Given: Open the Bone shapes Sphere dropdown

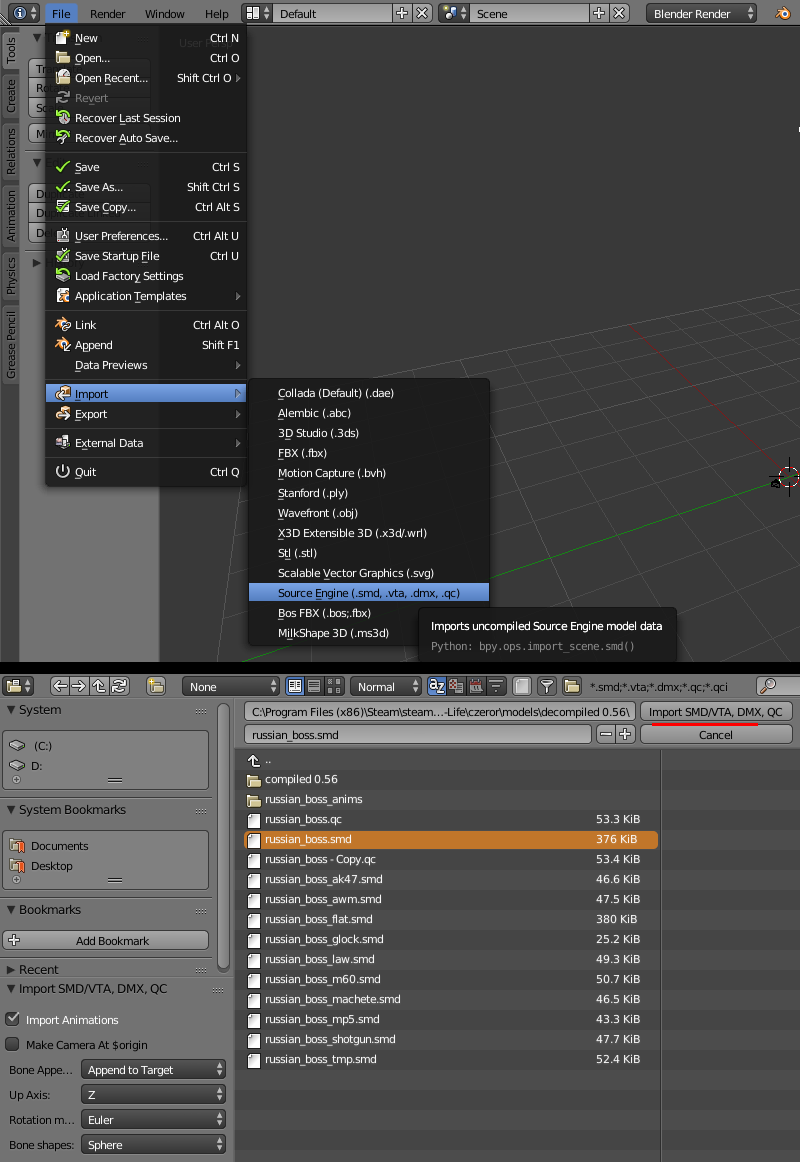Looking at the screenshot, I should [153, 1145].
